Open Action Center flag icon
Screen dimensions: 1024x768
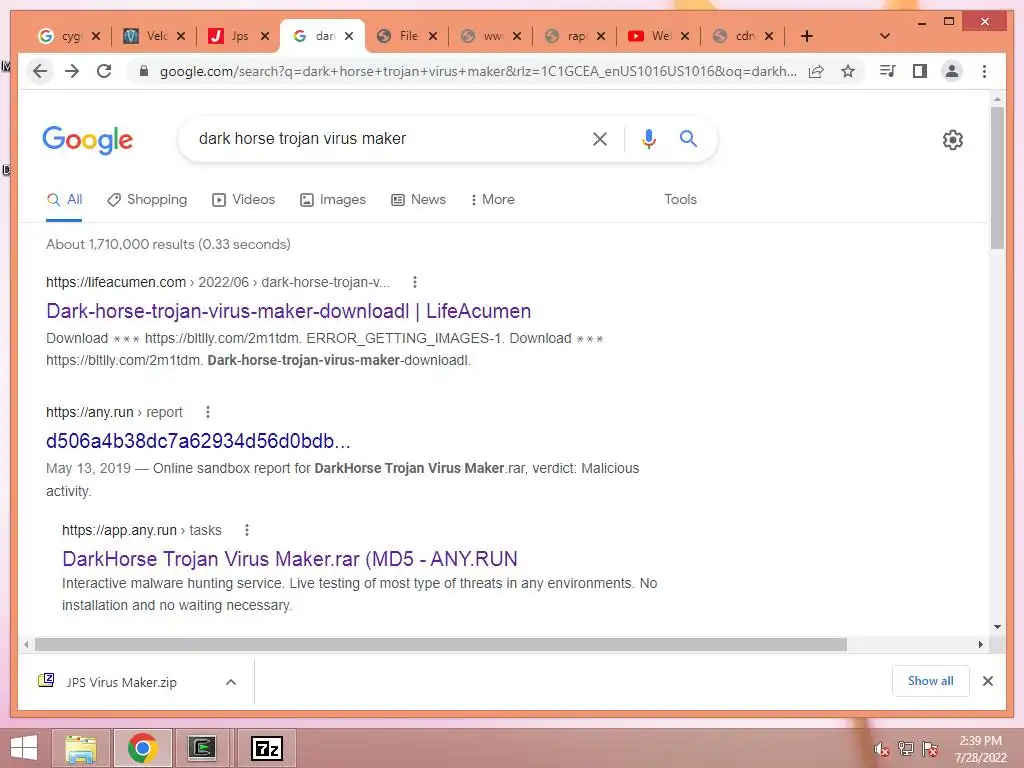pyautogui.click(x=930, y=749)
